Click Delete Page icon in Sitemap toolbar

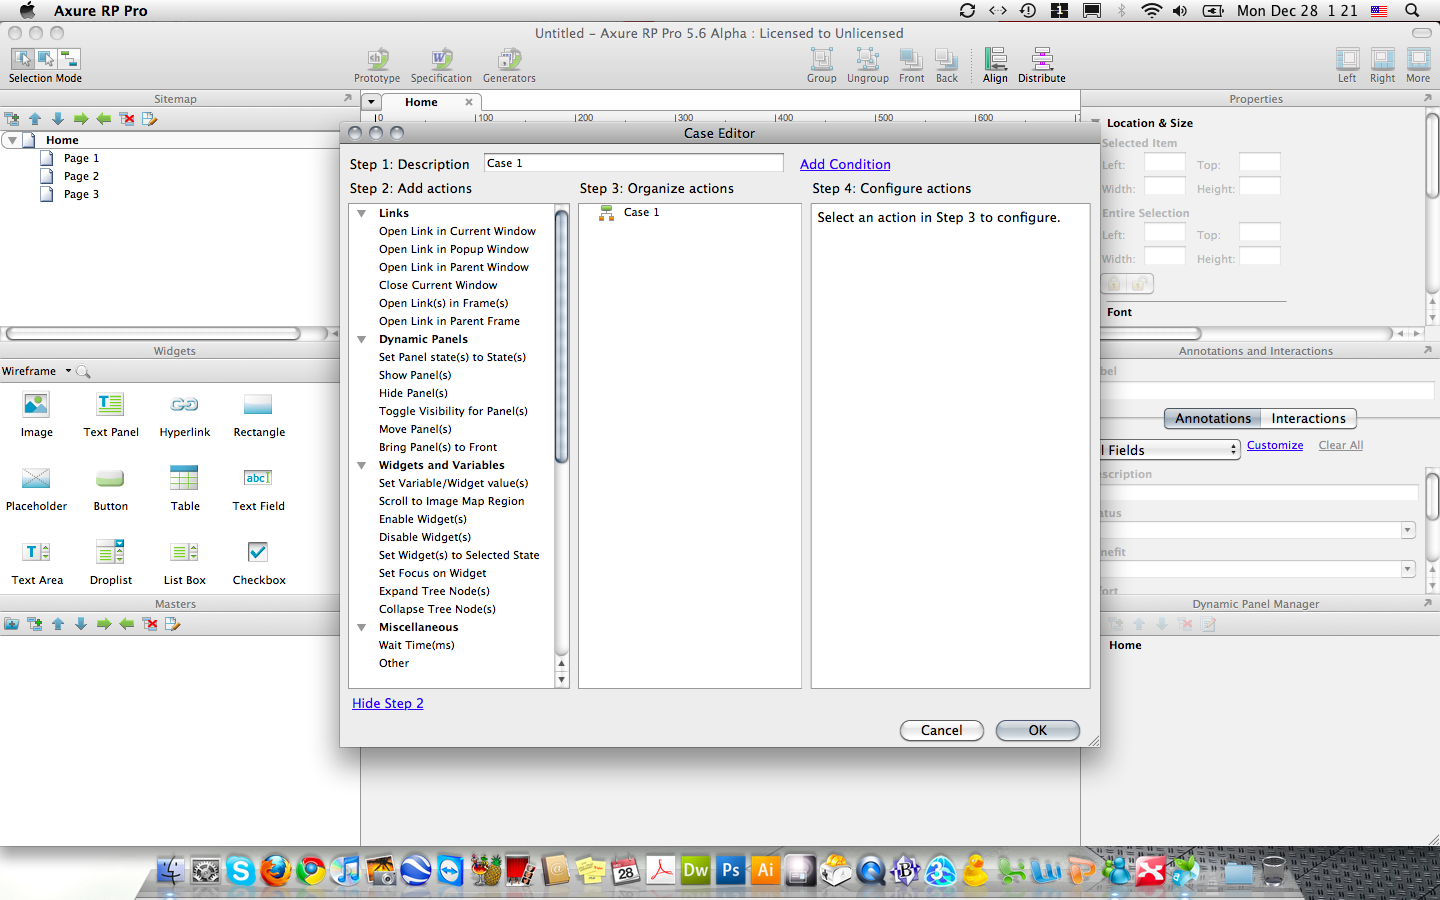127,119
